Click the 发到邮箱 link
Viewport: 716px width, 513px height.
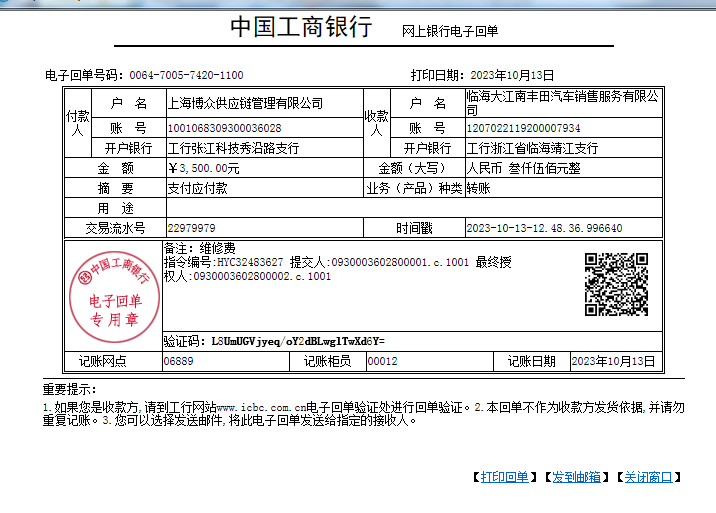point(576,477)
